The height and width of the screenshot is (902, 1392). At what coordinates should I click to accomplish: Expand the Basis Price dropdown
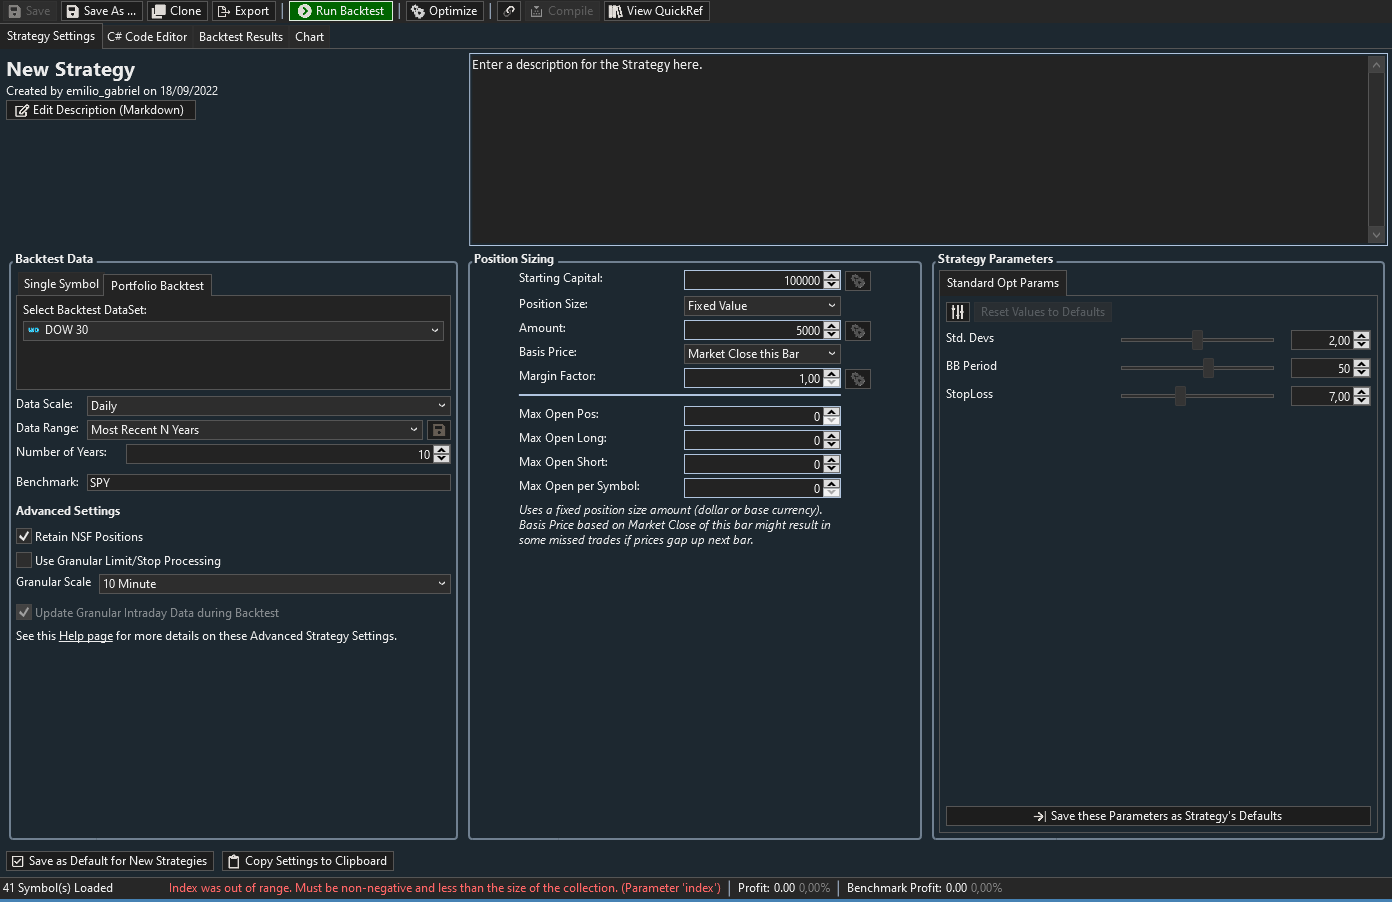click(762, 354)
